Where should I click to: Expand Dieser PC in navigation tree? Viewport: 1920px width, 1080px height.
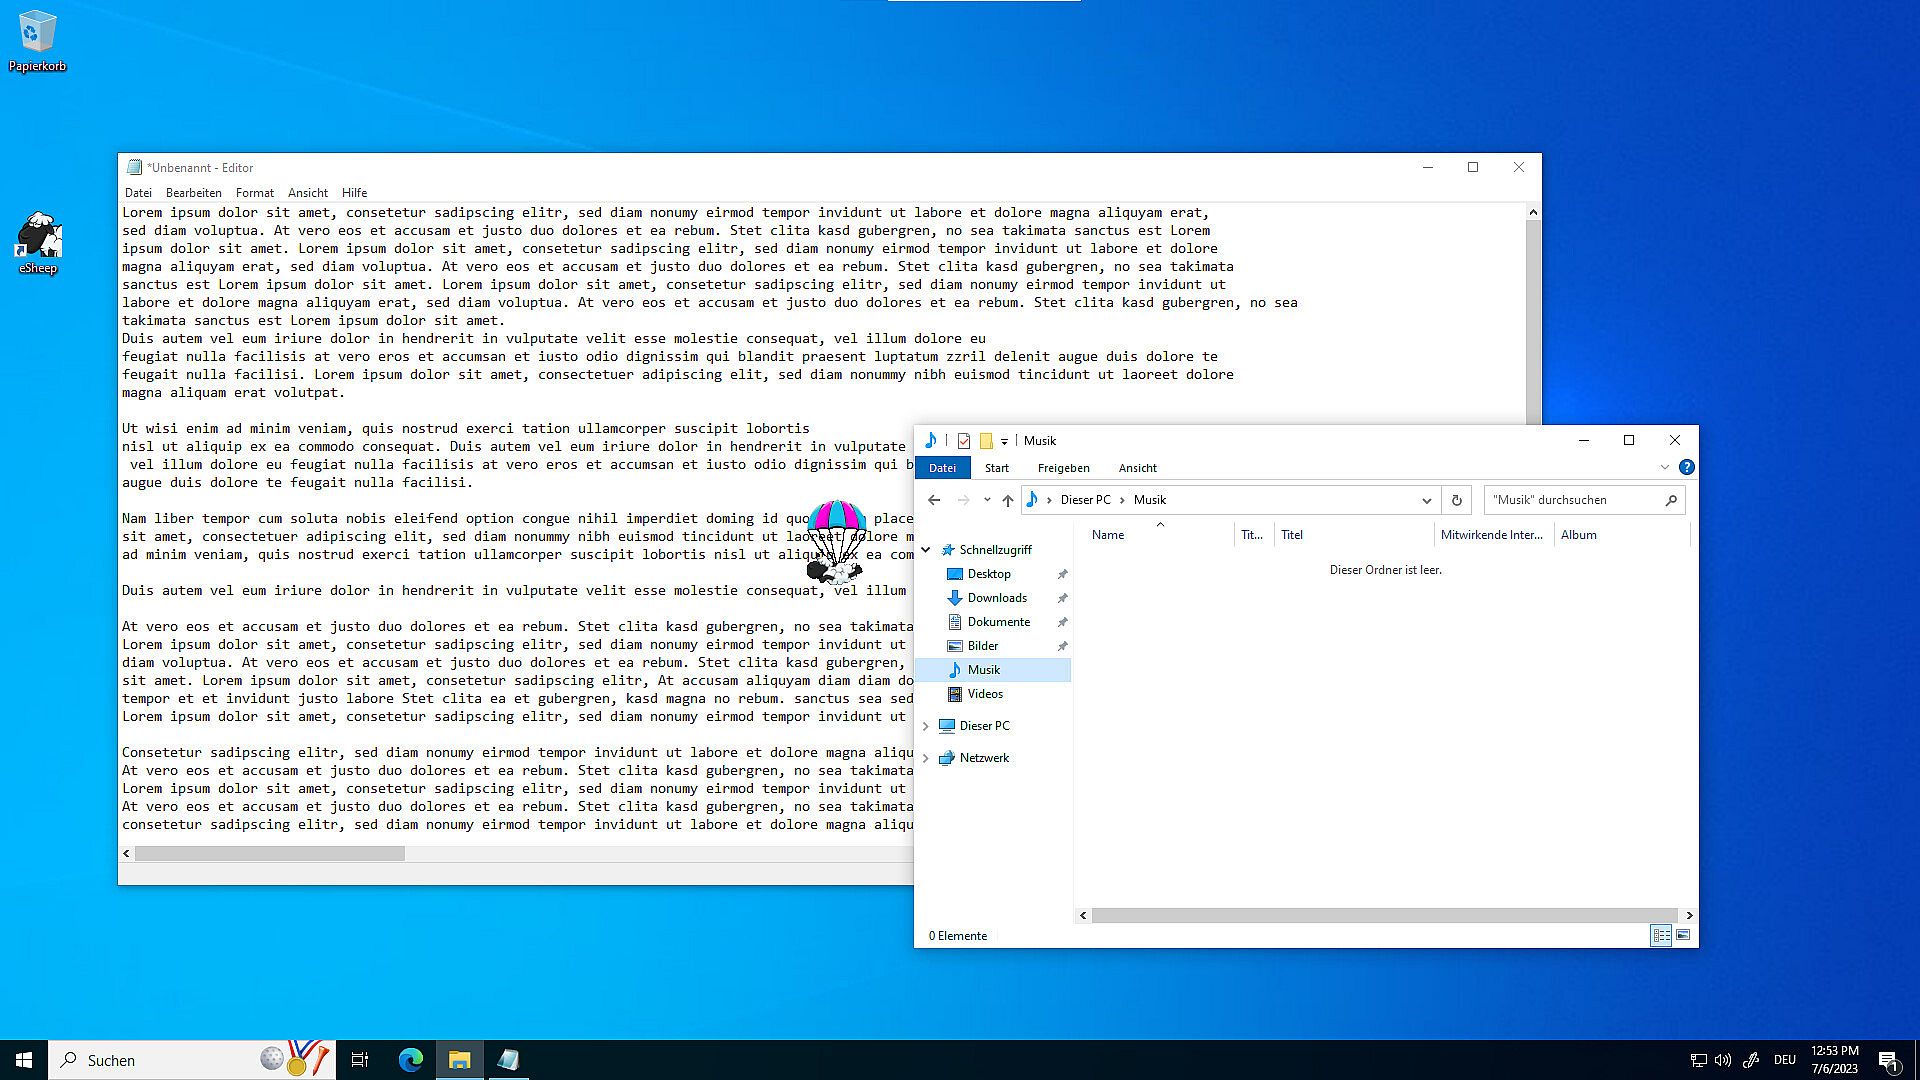pyautogui.click(x=926, y=726)
